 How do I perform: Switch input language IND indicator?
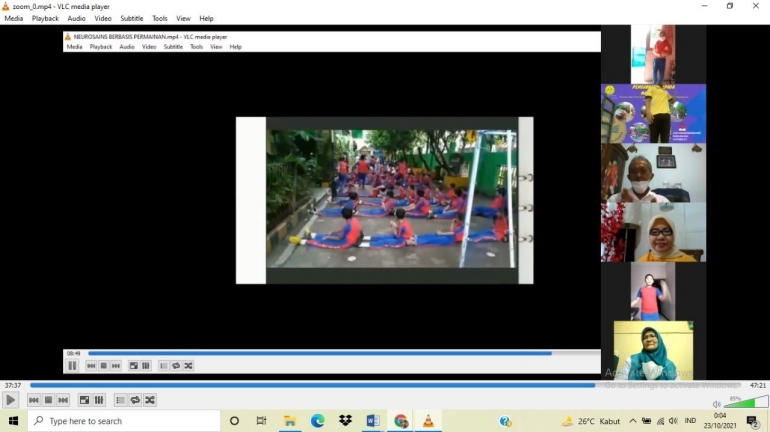point(690,421)
